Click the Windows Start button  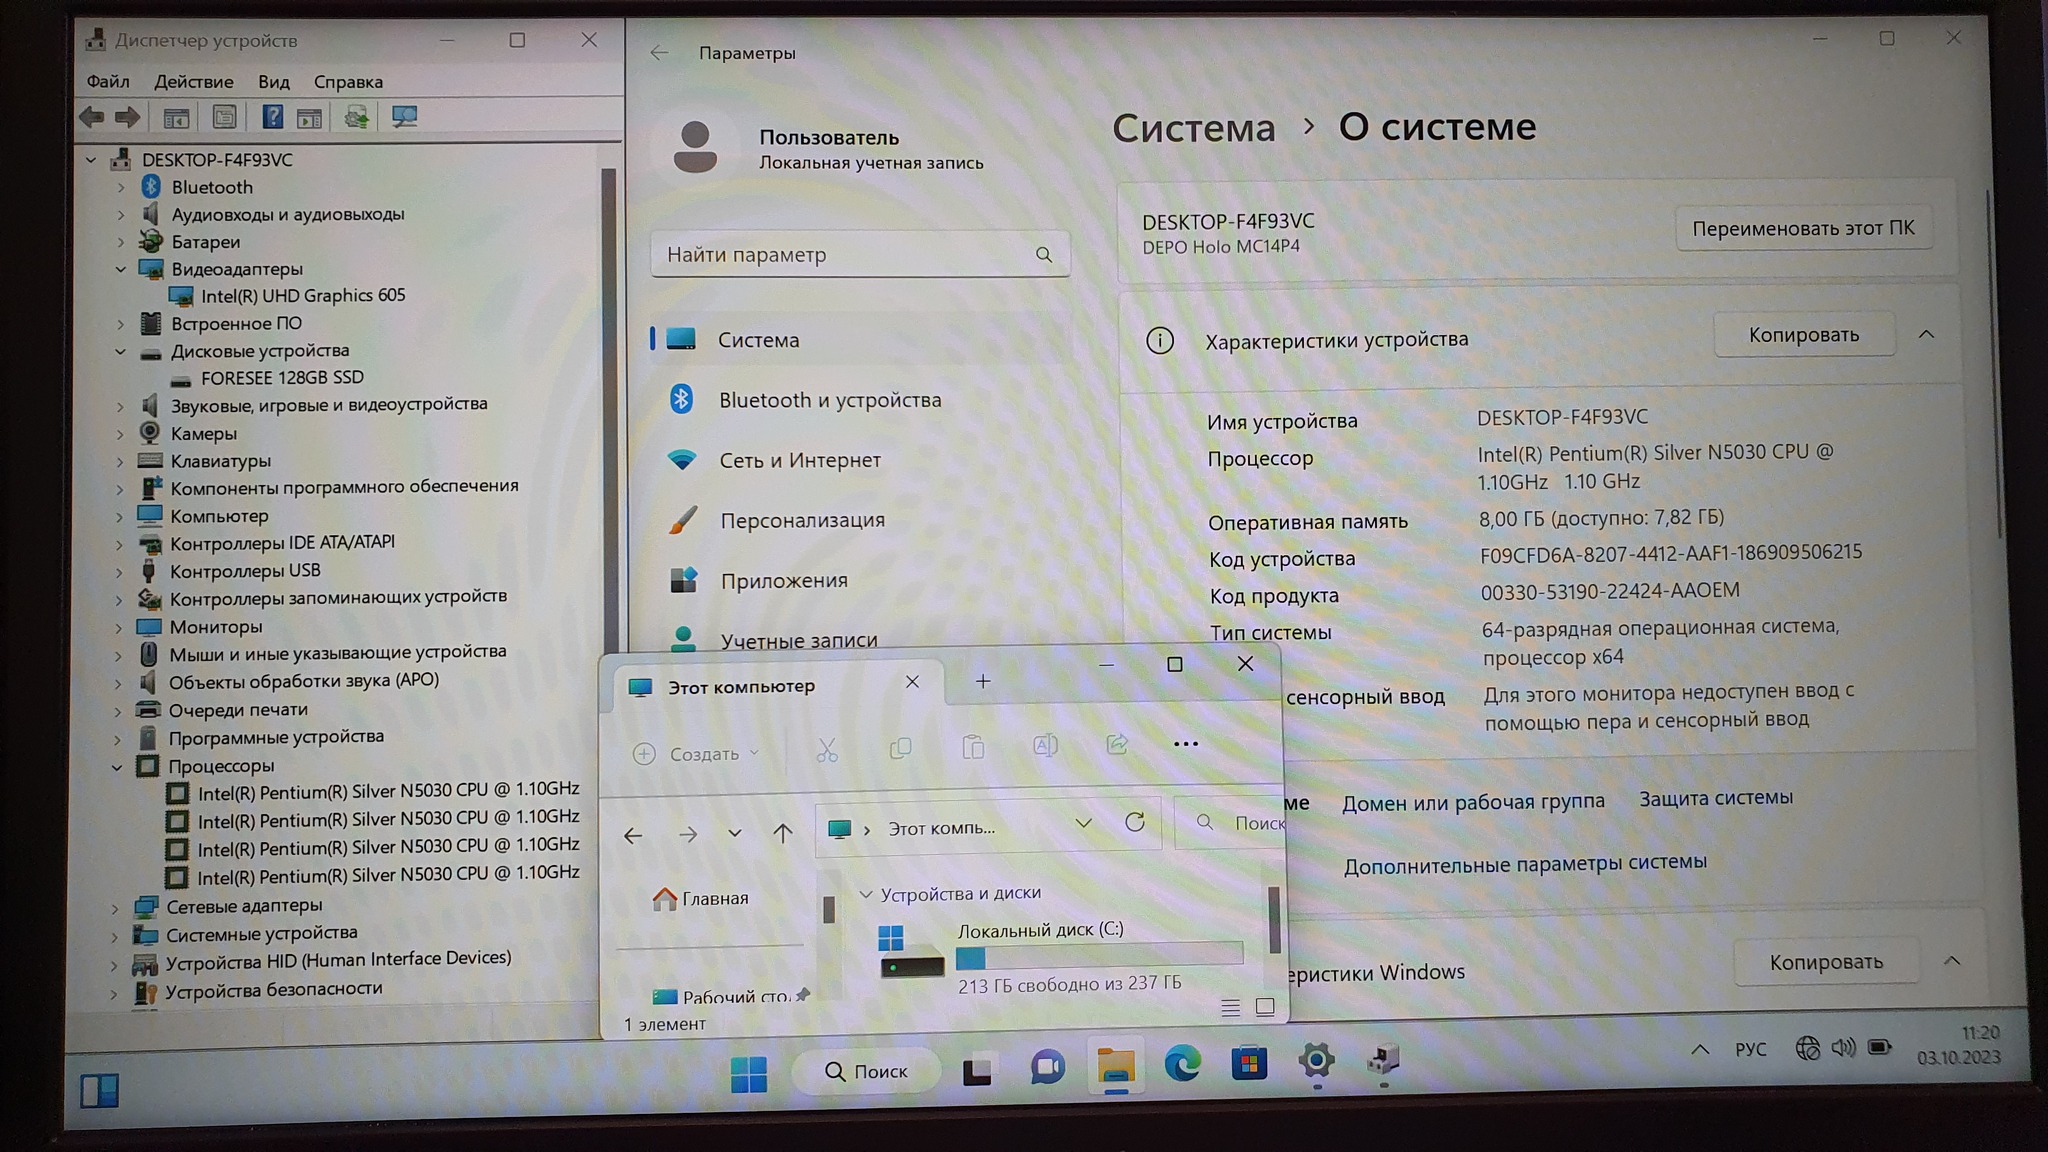(748, 1073)
